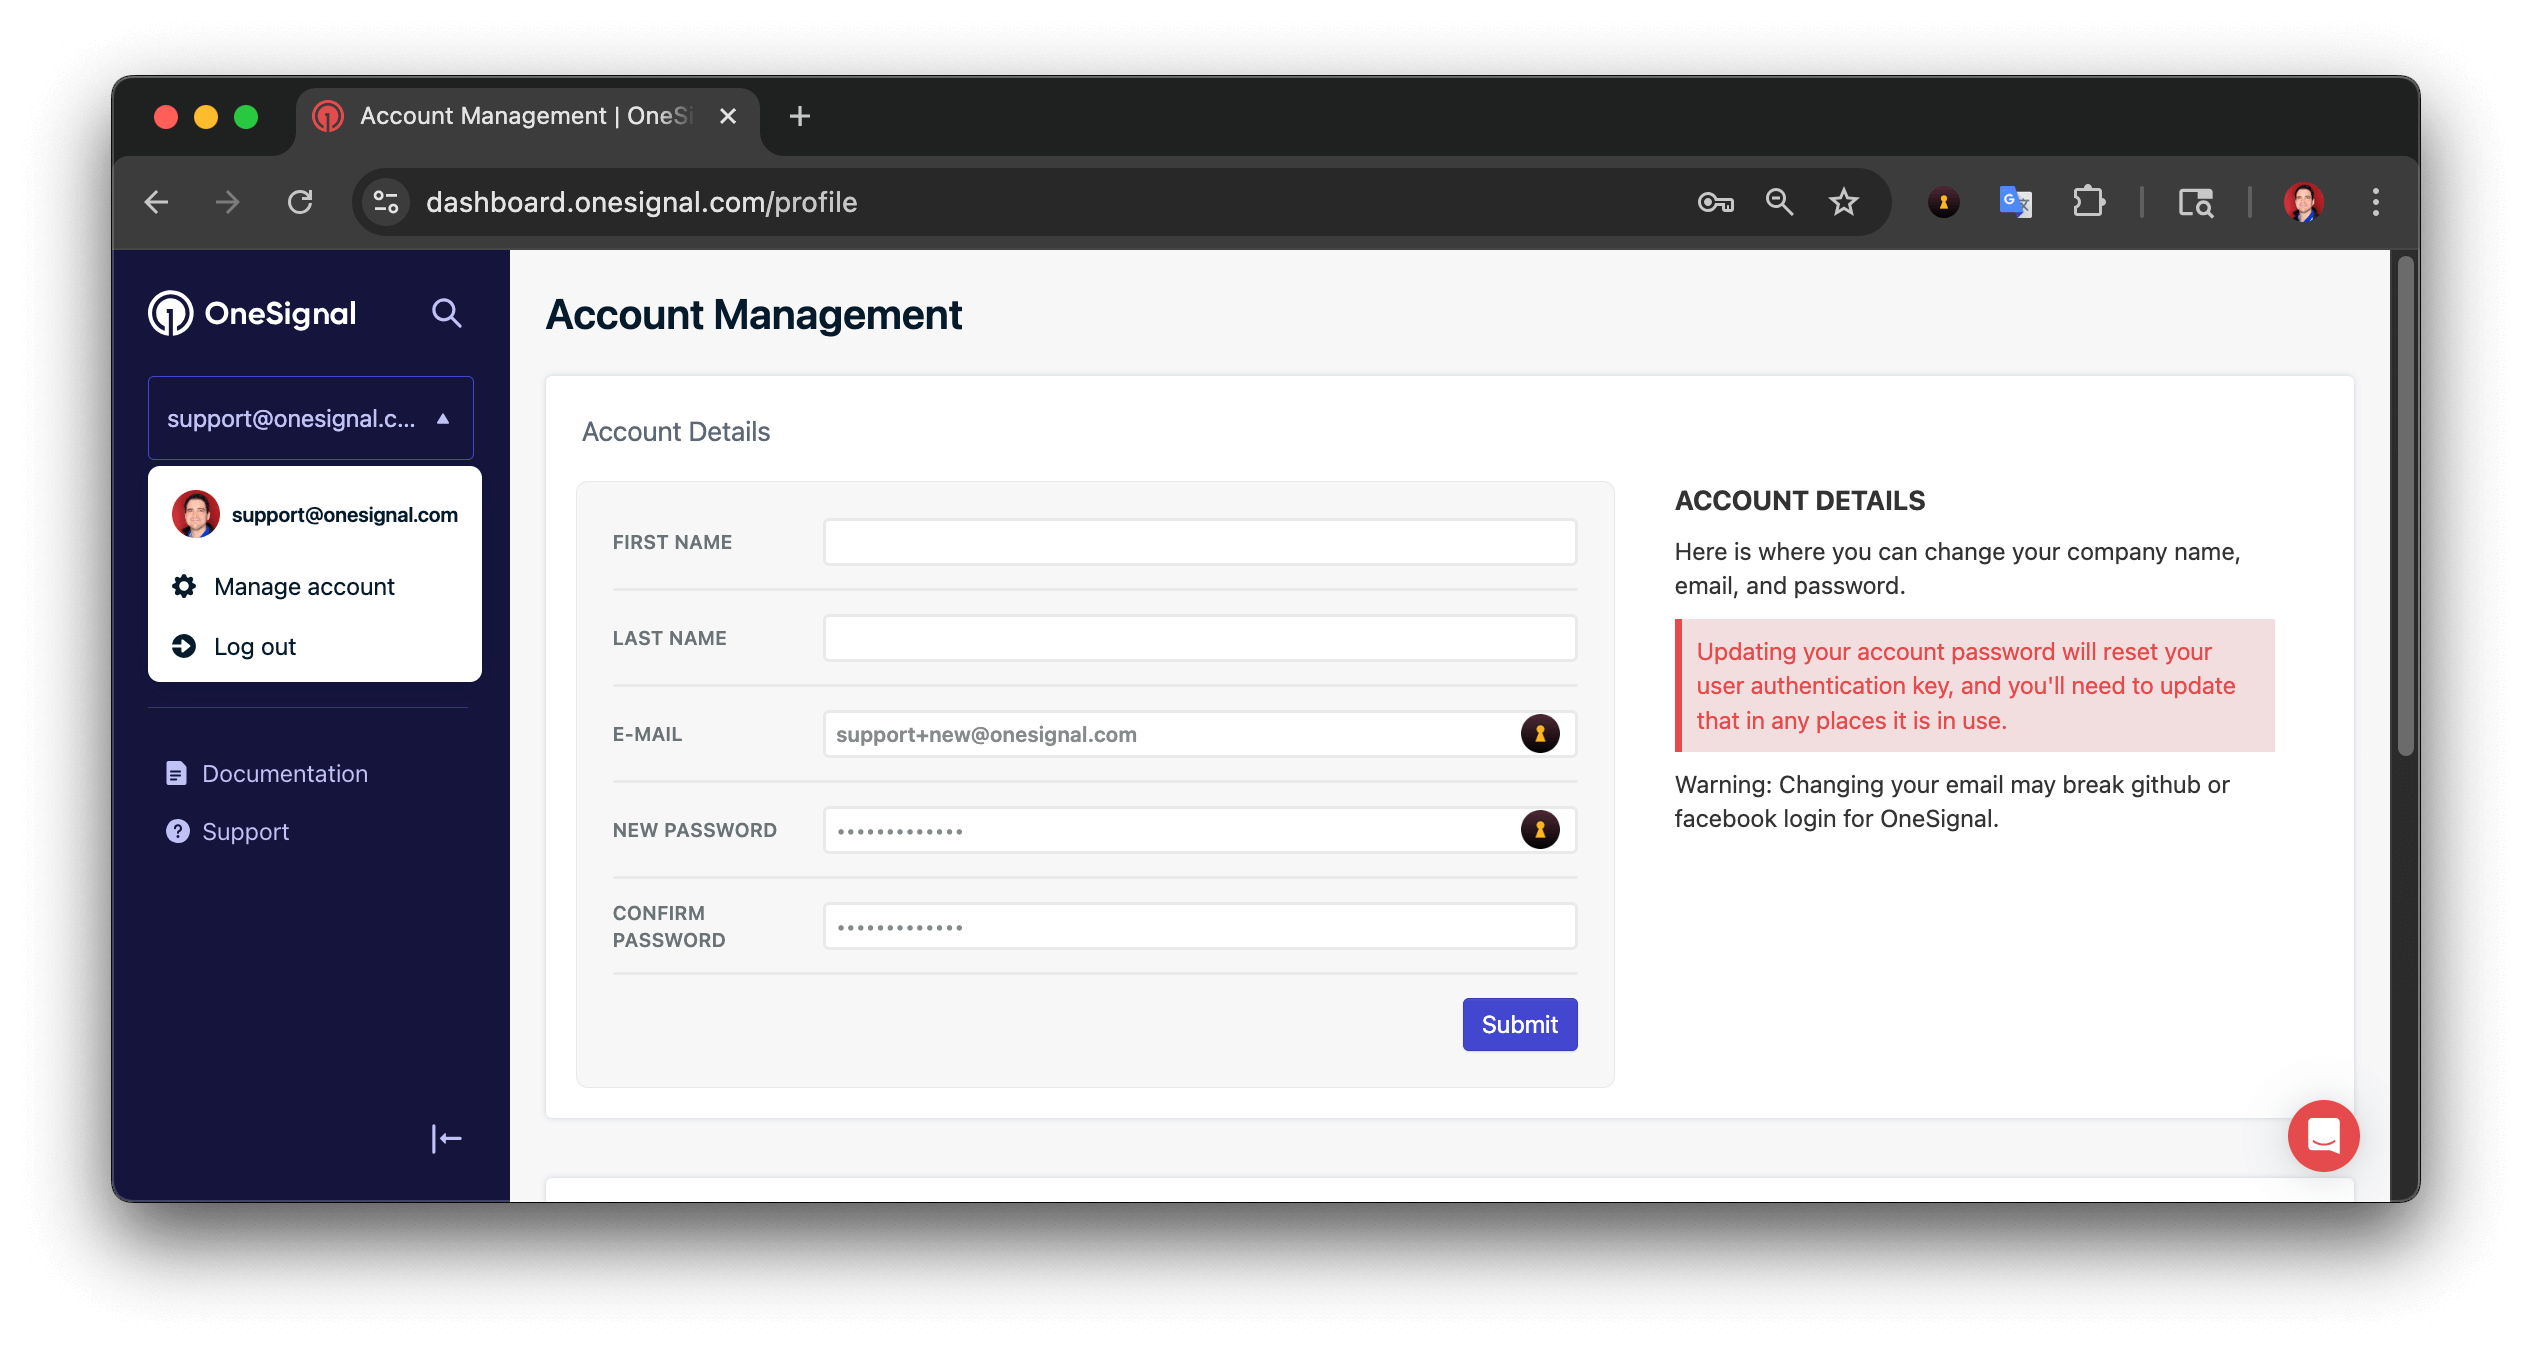
Task: Go forward with browser forward arrow
Action: pyautogui.click(x=228, y=203)
